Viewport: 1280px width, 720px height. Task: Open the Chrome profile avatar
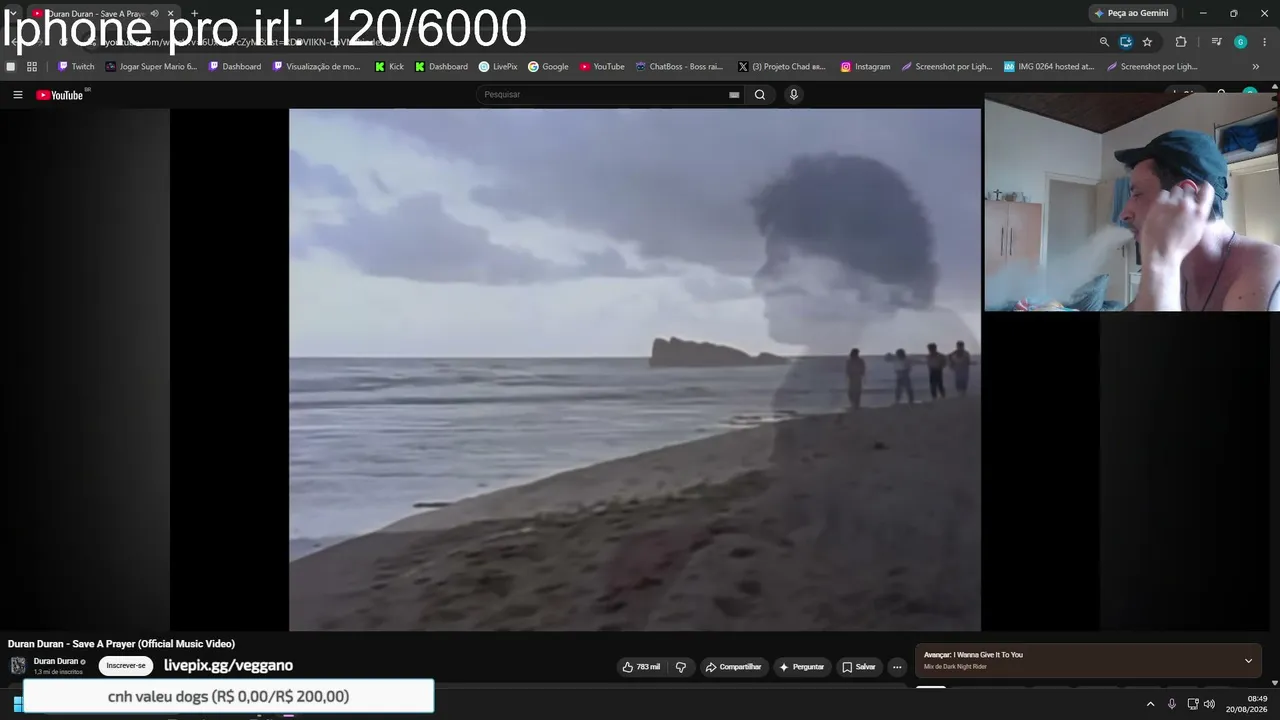click(x=1240, y=42)
